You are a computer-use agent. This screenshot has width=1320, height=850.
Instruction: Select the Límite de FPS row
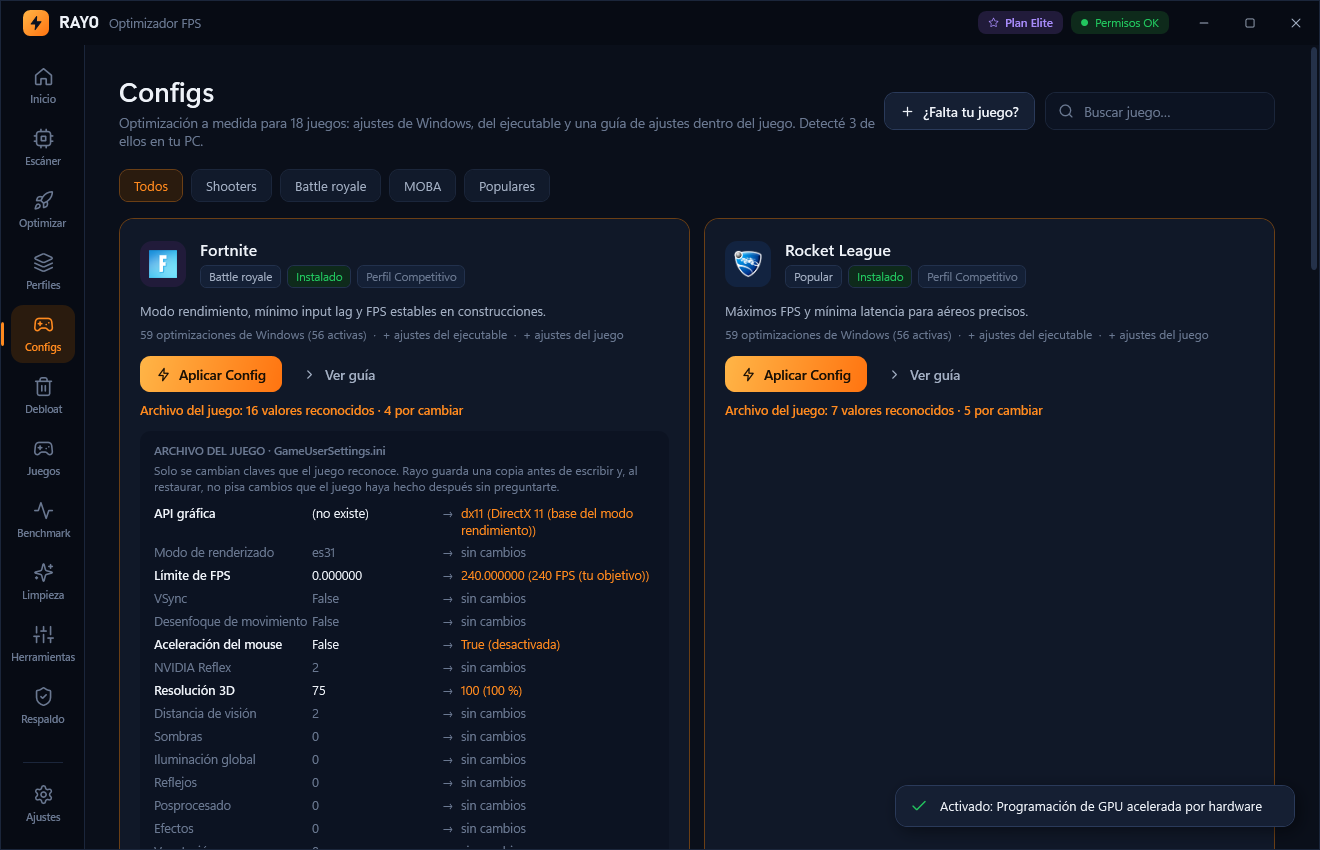coord(404,576)
